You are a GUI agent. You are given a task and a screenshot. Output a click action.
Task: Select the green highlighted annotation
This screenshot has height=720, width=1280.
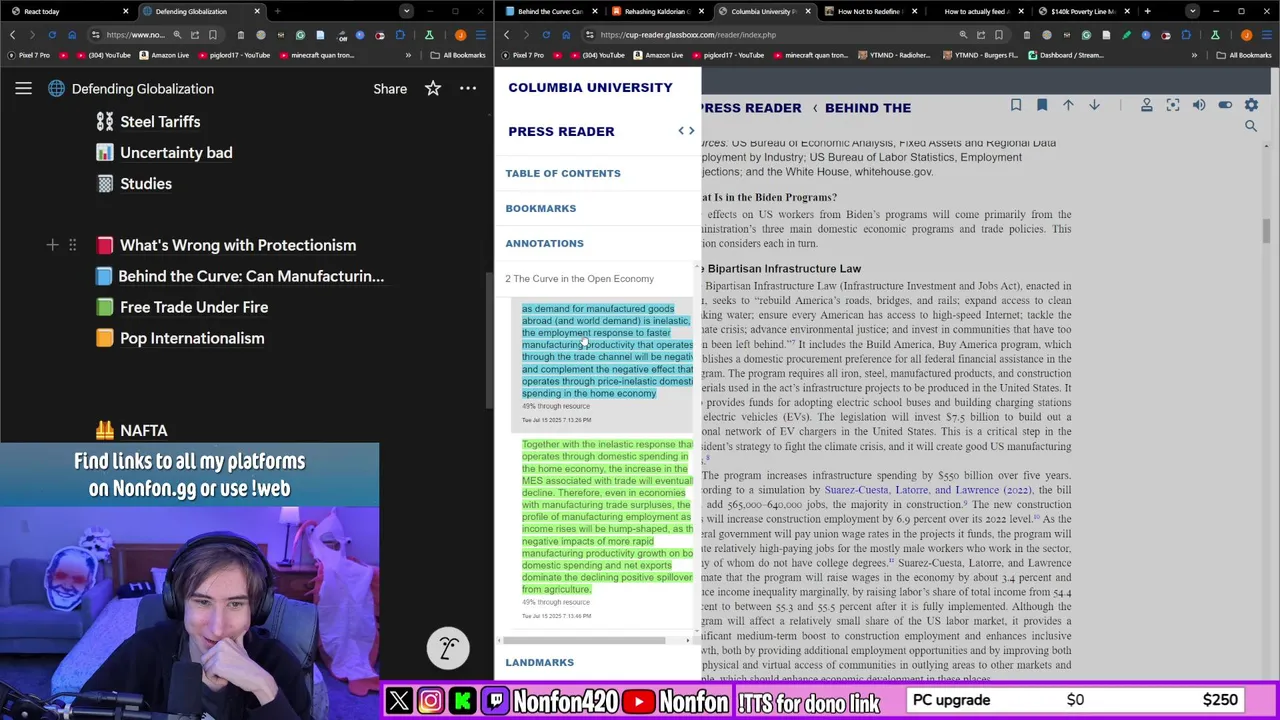pos(607,517)
